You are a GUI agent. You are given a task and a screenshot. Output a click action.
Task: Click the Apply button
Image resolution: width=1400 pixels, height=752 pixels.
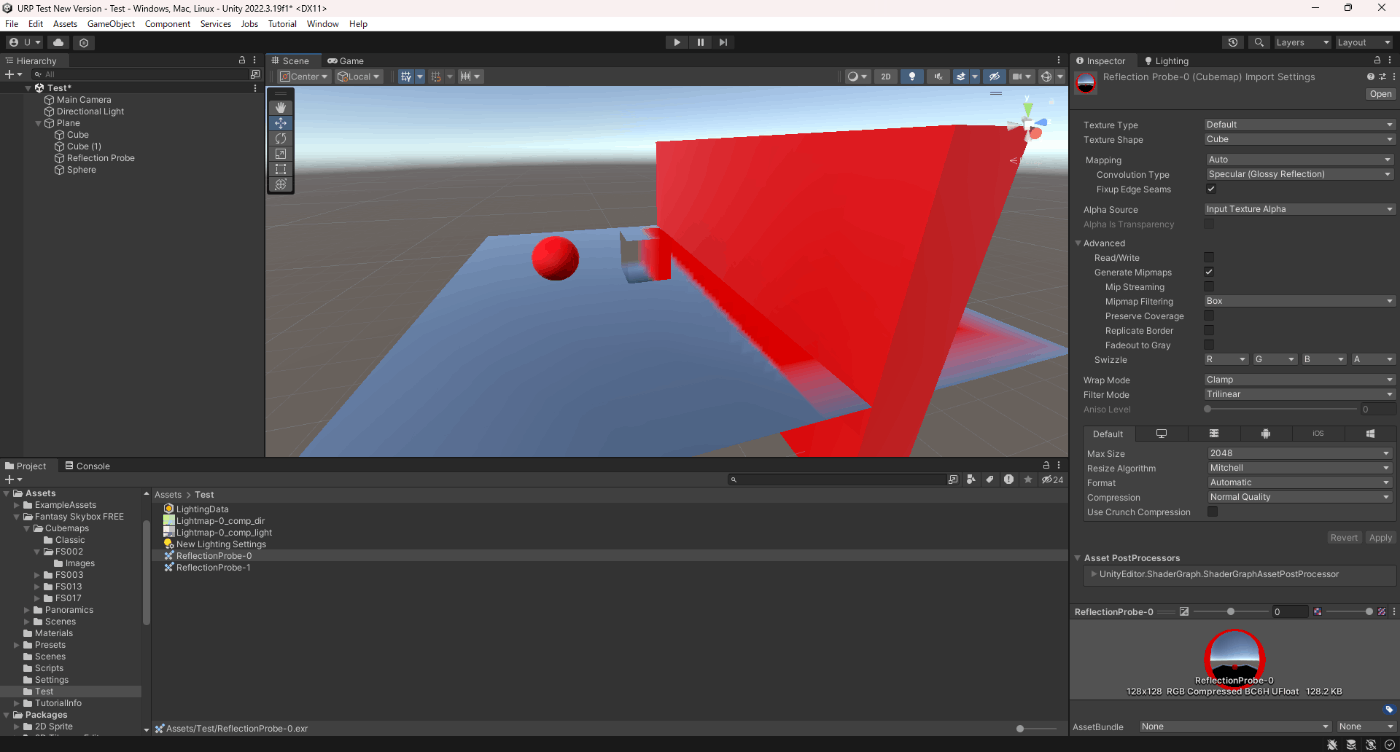(x=1380, y=538)
